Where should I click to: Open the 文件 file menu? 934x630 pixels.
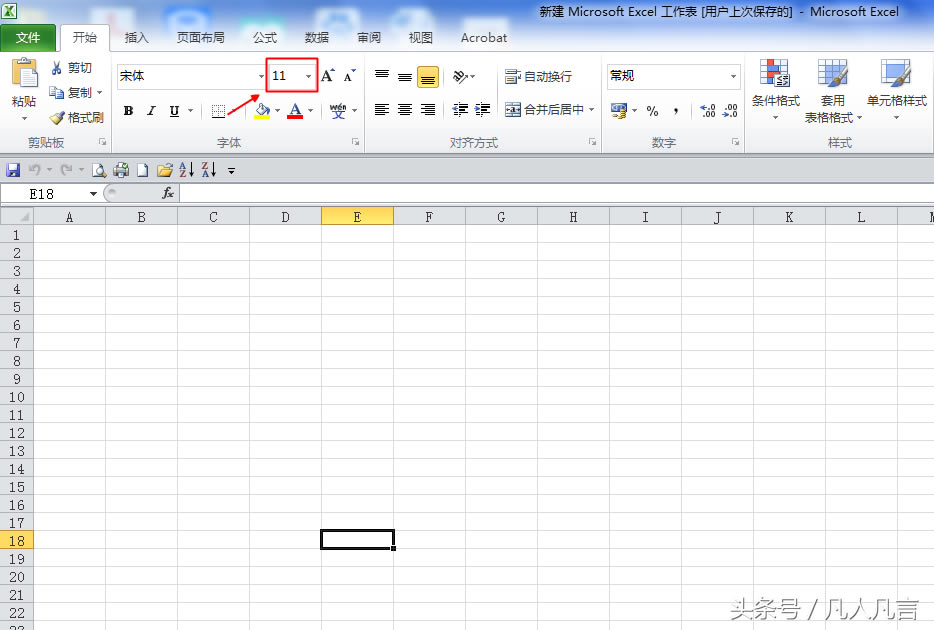click(28, 38)
